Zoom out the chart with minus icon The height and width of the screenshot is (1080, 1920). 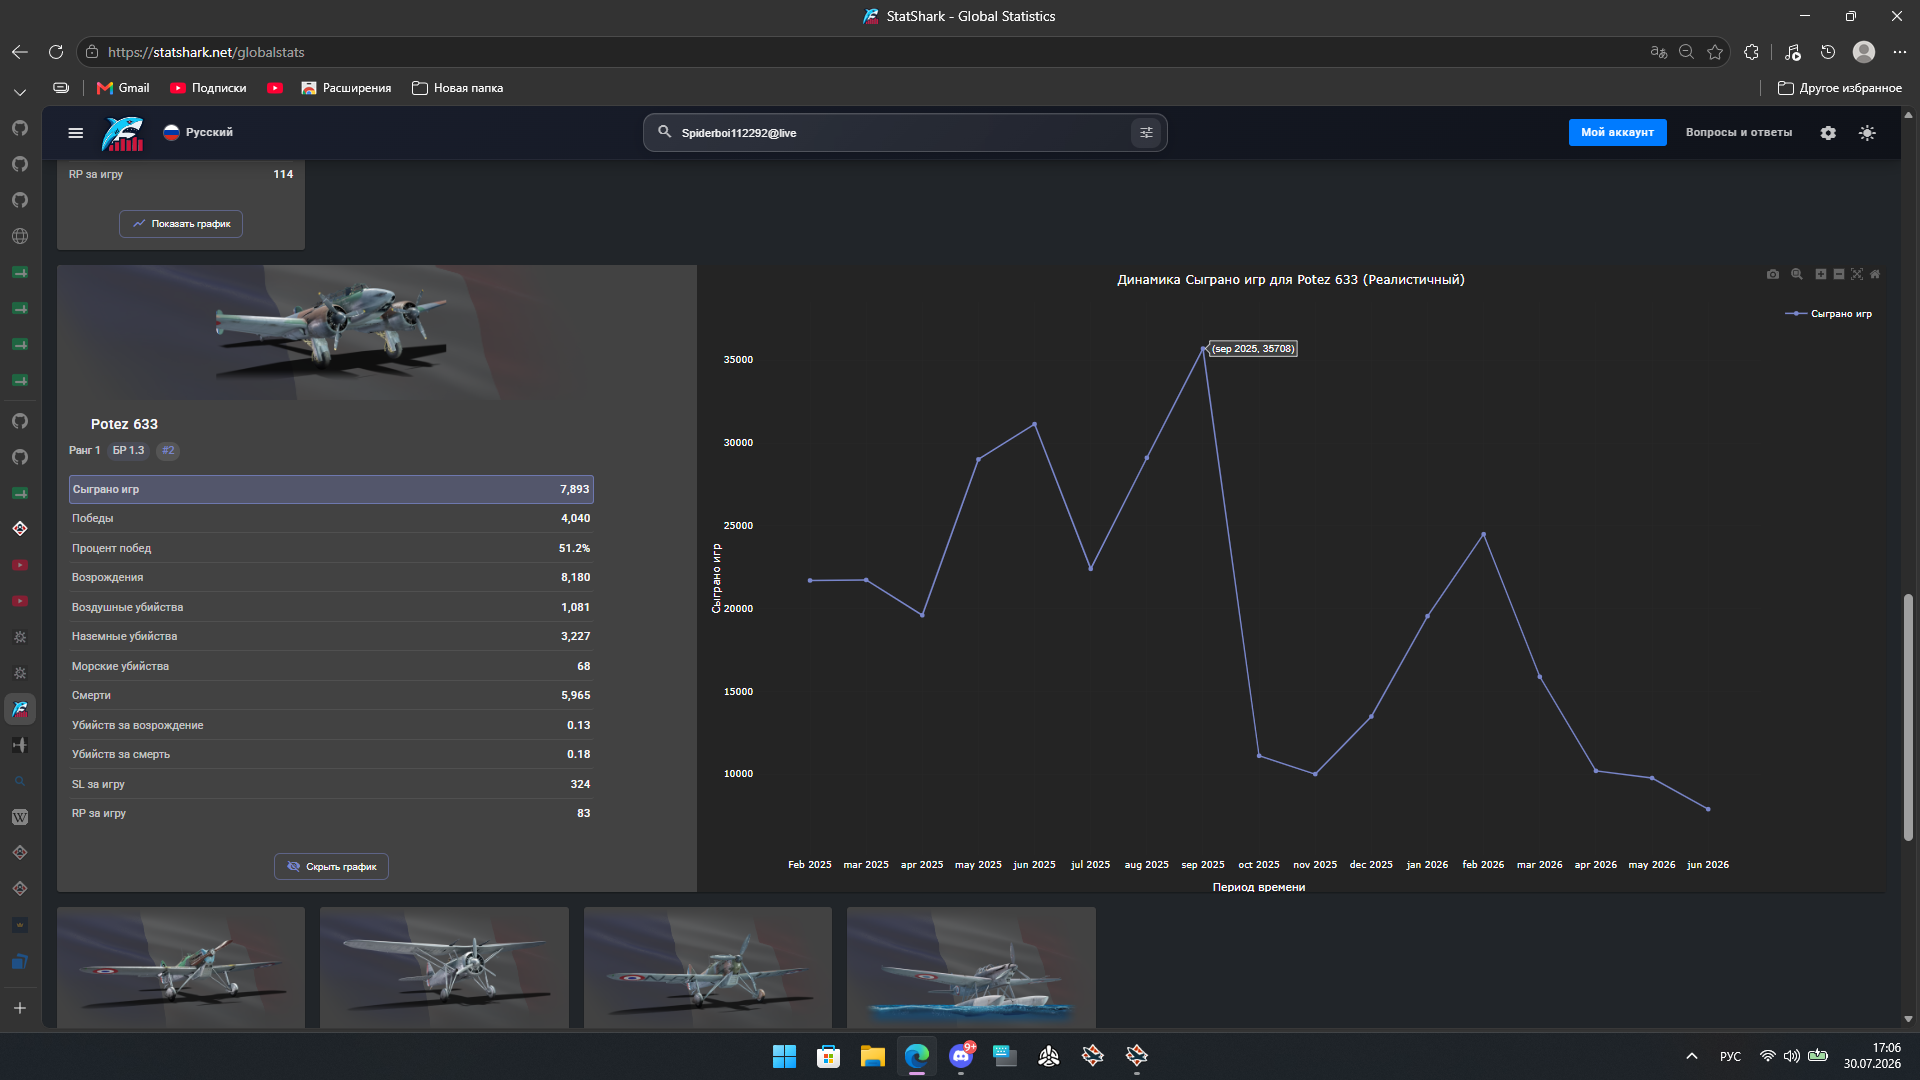click(1839, 274)
